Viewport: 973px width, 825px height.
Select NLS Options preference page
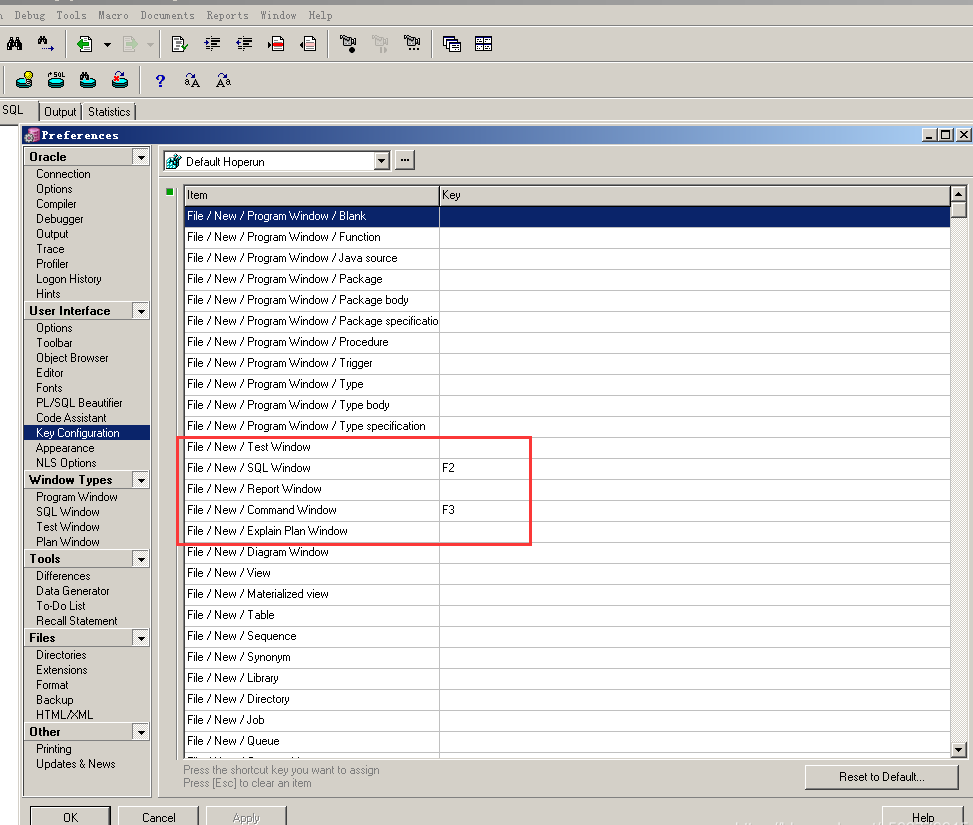tap(66, 463)
